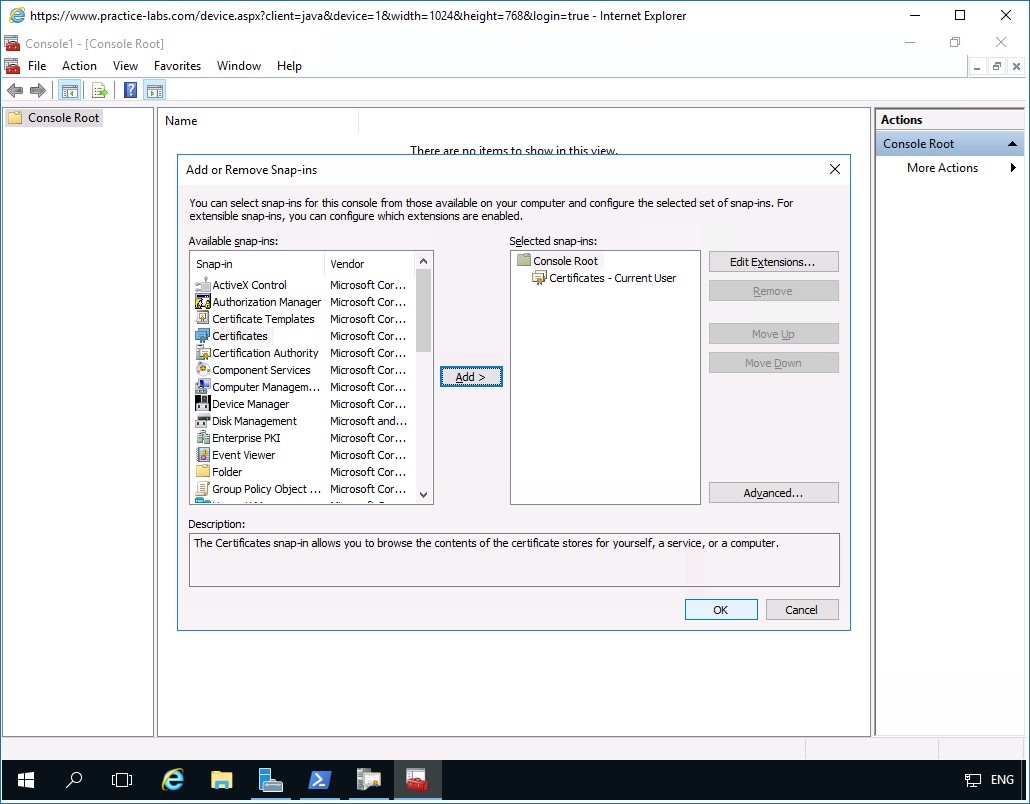Click the Back navigation arrow on the toolbar
This screenshot has height=804, width=1030.
pyautogui.click(x=15, y=89)
